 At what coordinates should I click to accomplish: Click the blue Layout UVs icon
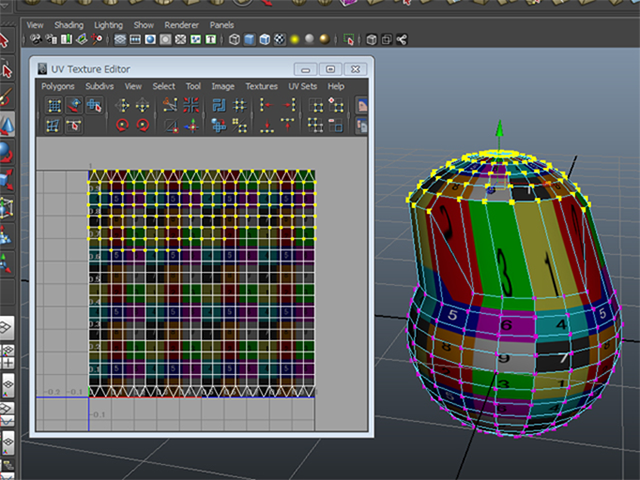[x=219, y=106]
